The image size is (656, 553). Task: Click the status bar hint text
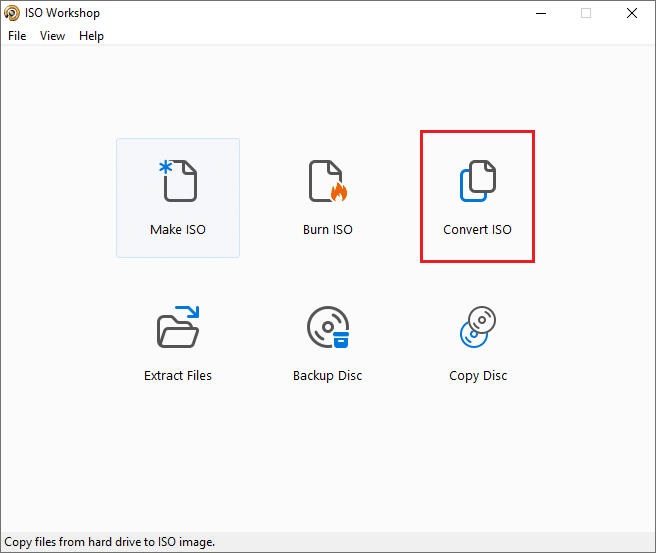(x=110, y=543)
